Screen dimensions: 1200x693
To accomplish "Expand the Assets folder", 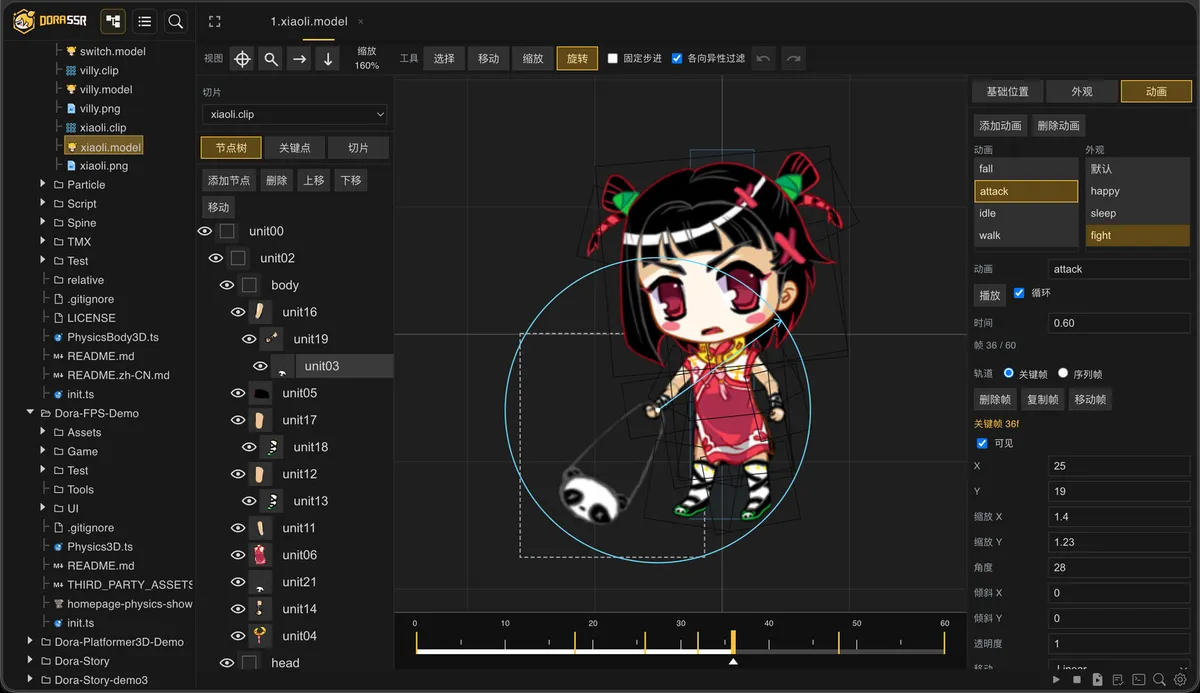I will coord(43,432).
